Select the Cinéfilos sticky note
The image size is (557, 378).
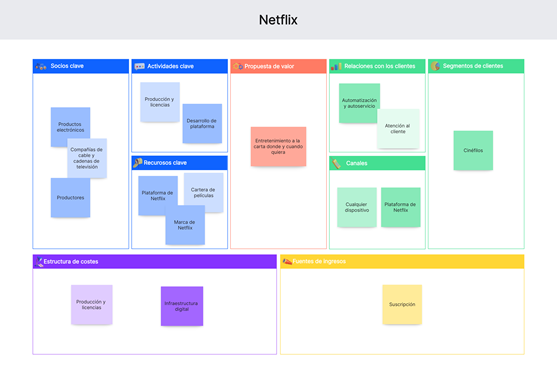tap(473, 151)
